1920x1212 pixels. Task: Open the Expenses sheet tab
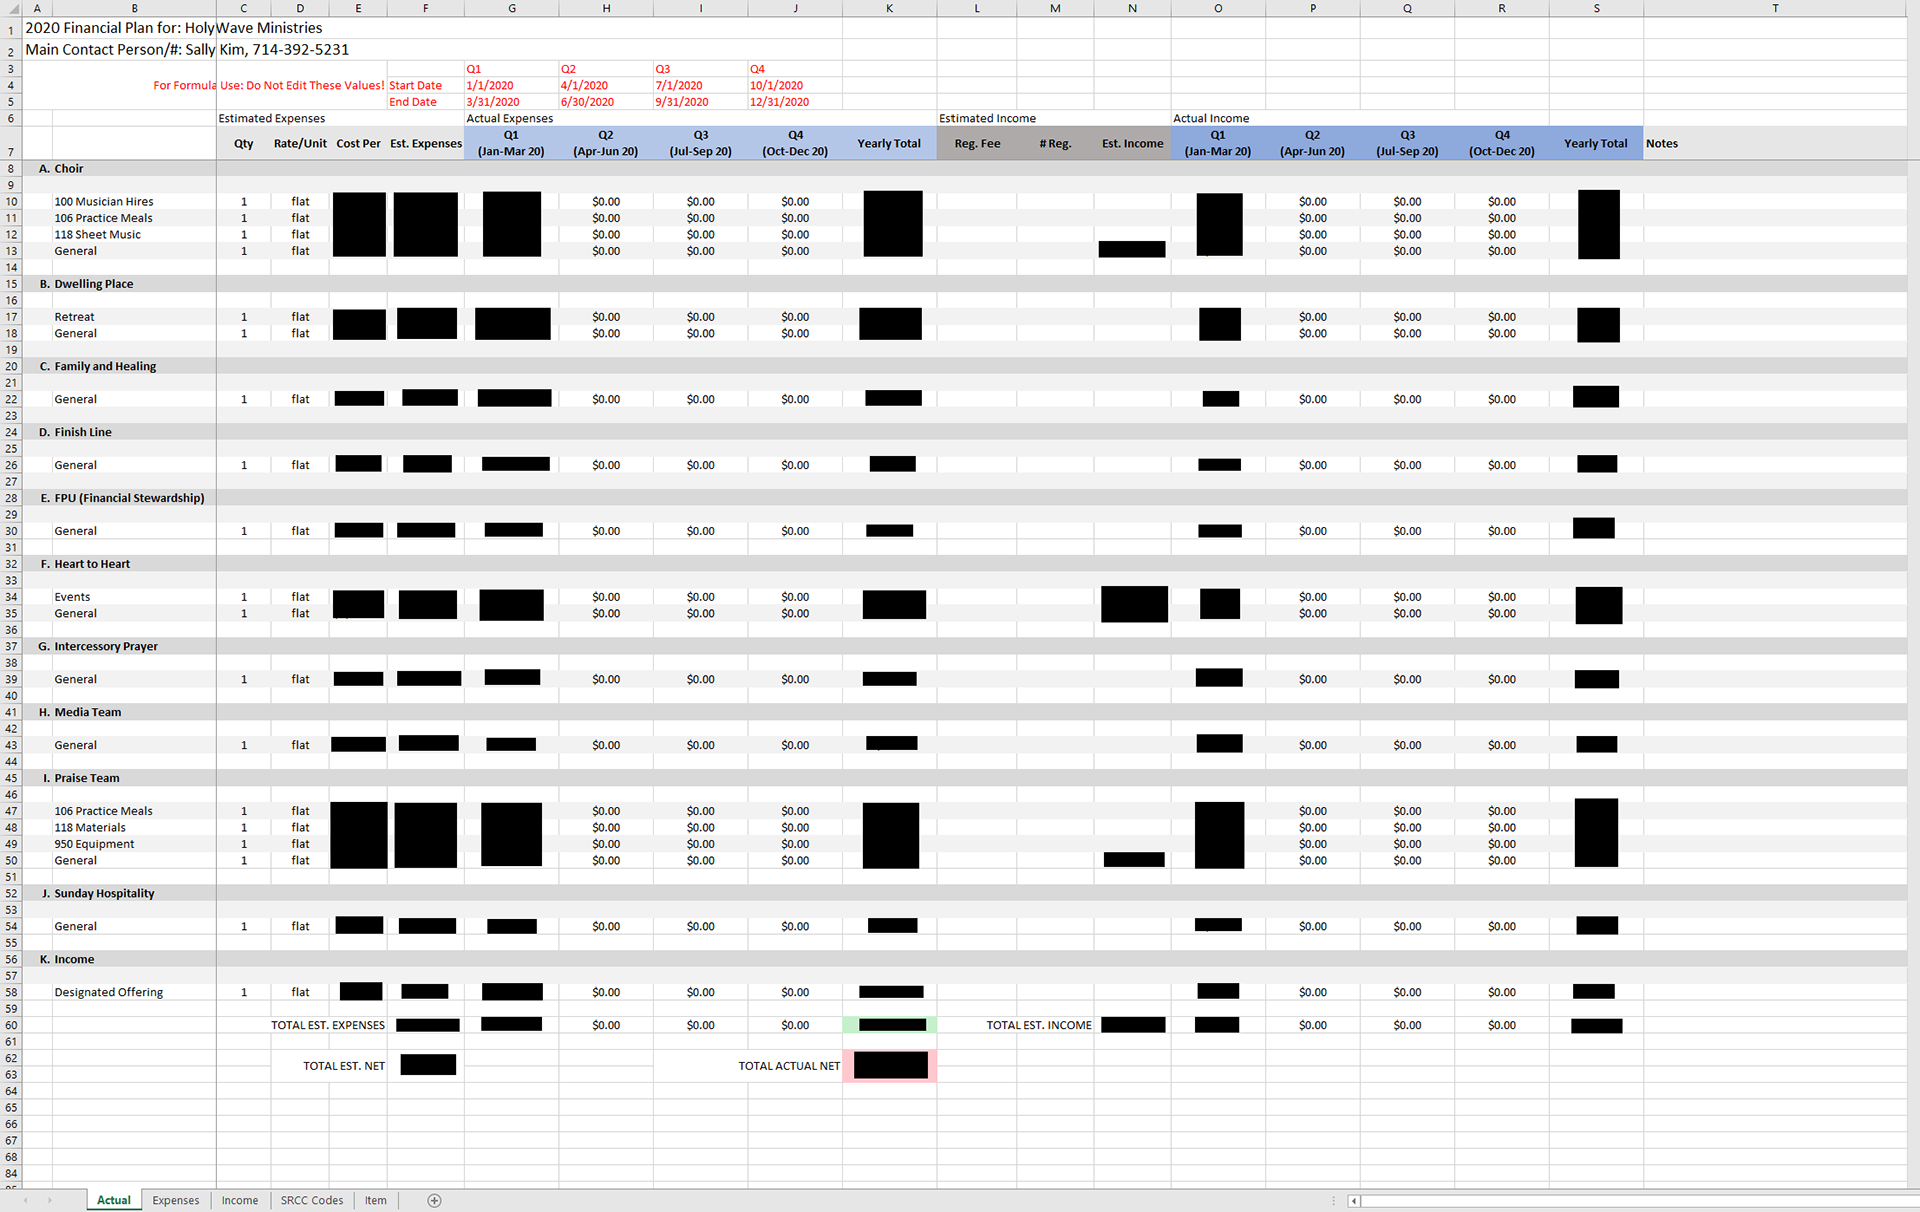176,1200
